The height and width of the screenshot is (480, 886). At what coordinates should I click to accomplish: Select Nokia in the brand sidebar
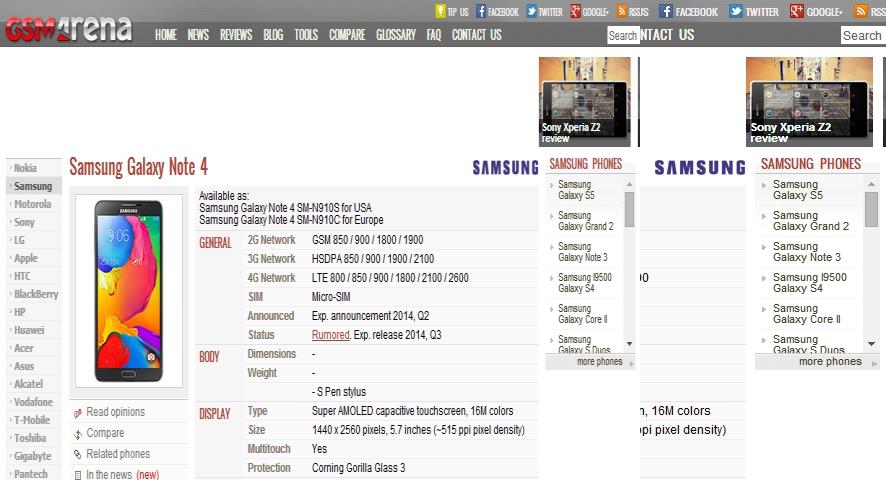[25, 168]
